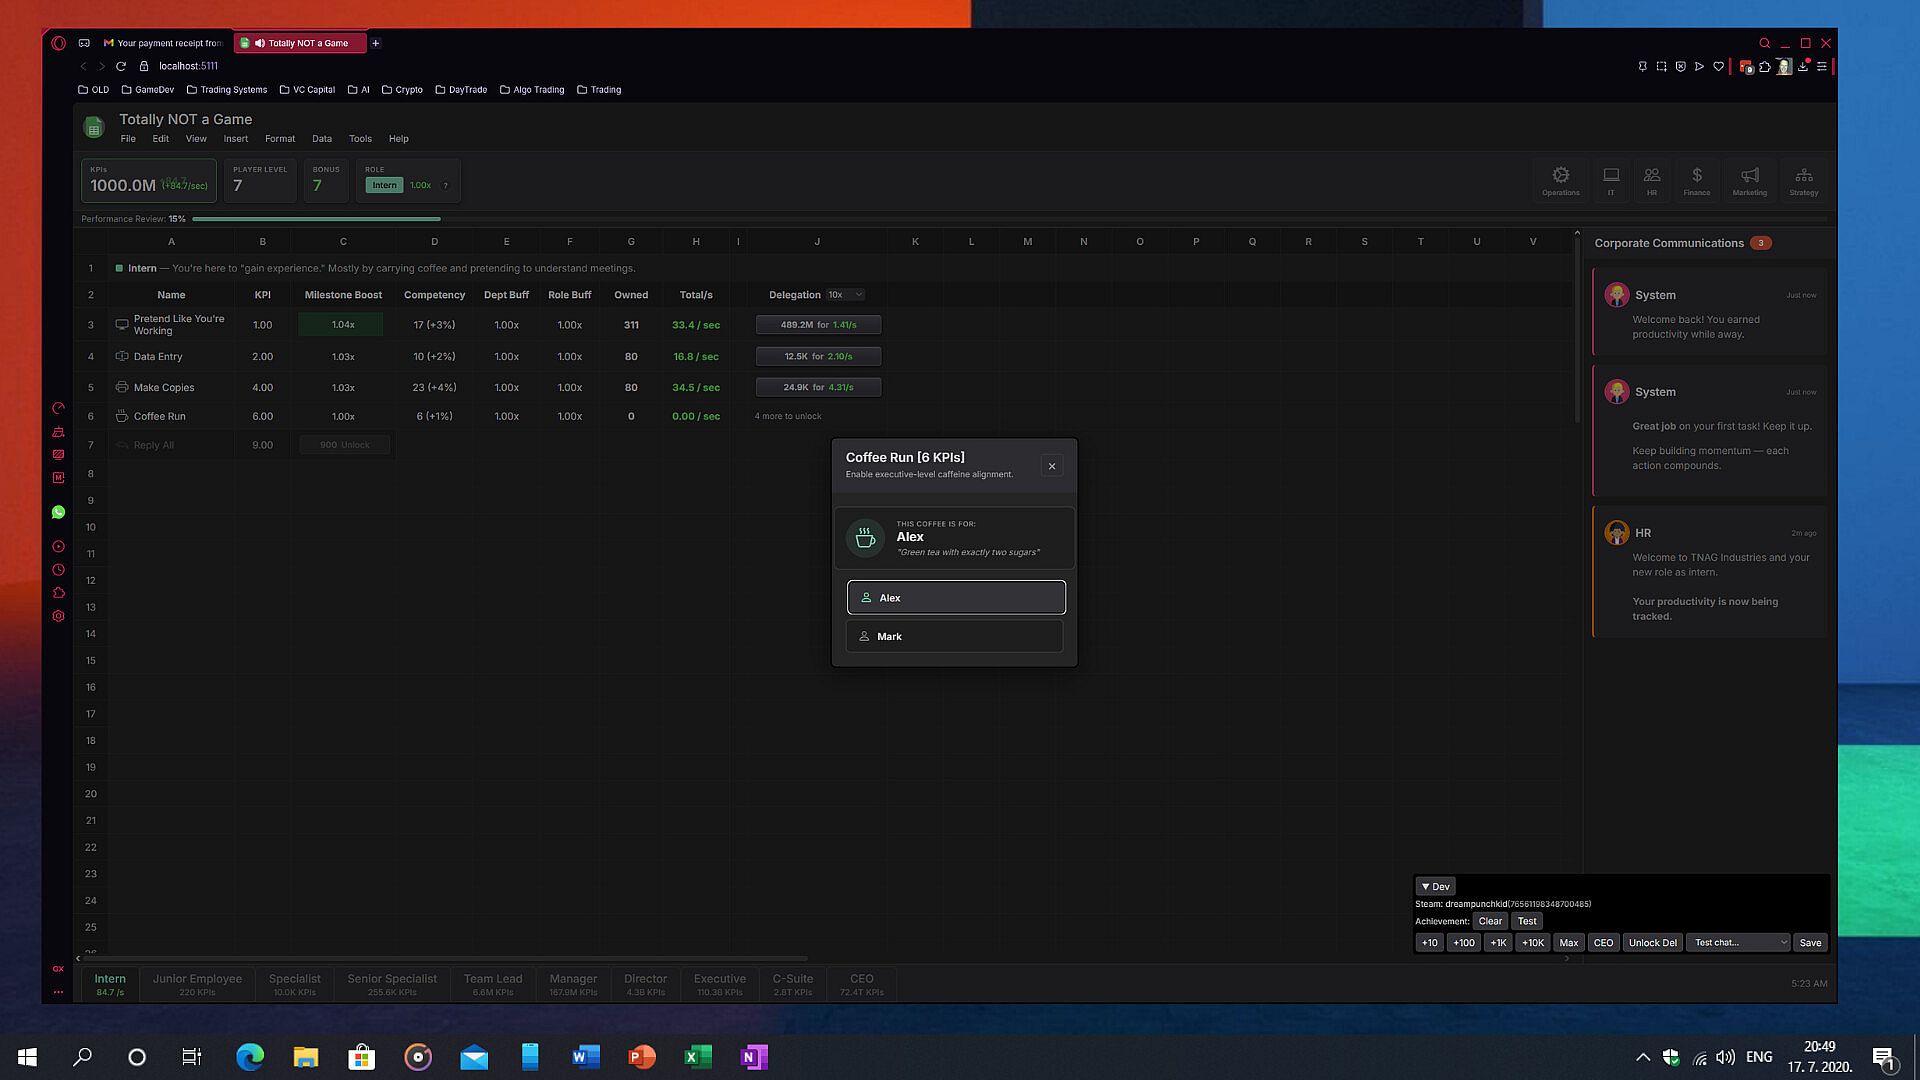This screenshot has height=1080, width=1920.
Task: Click the WhatsApp sidebar icon
Action: [x=58, y=512]
